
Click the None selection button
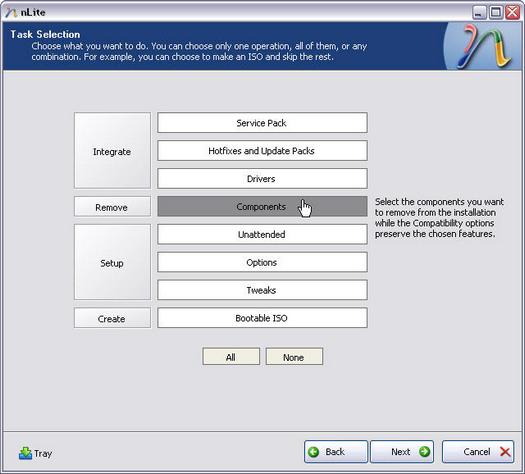pyautogui.click(x=294, y=357)
